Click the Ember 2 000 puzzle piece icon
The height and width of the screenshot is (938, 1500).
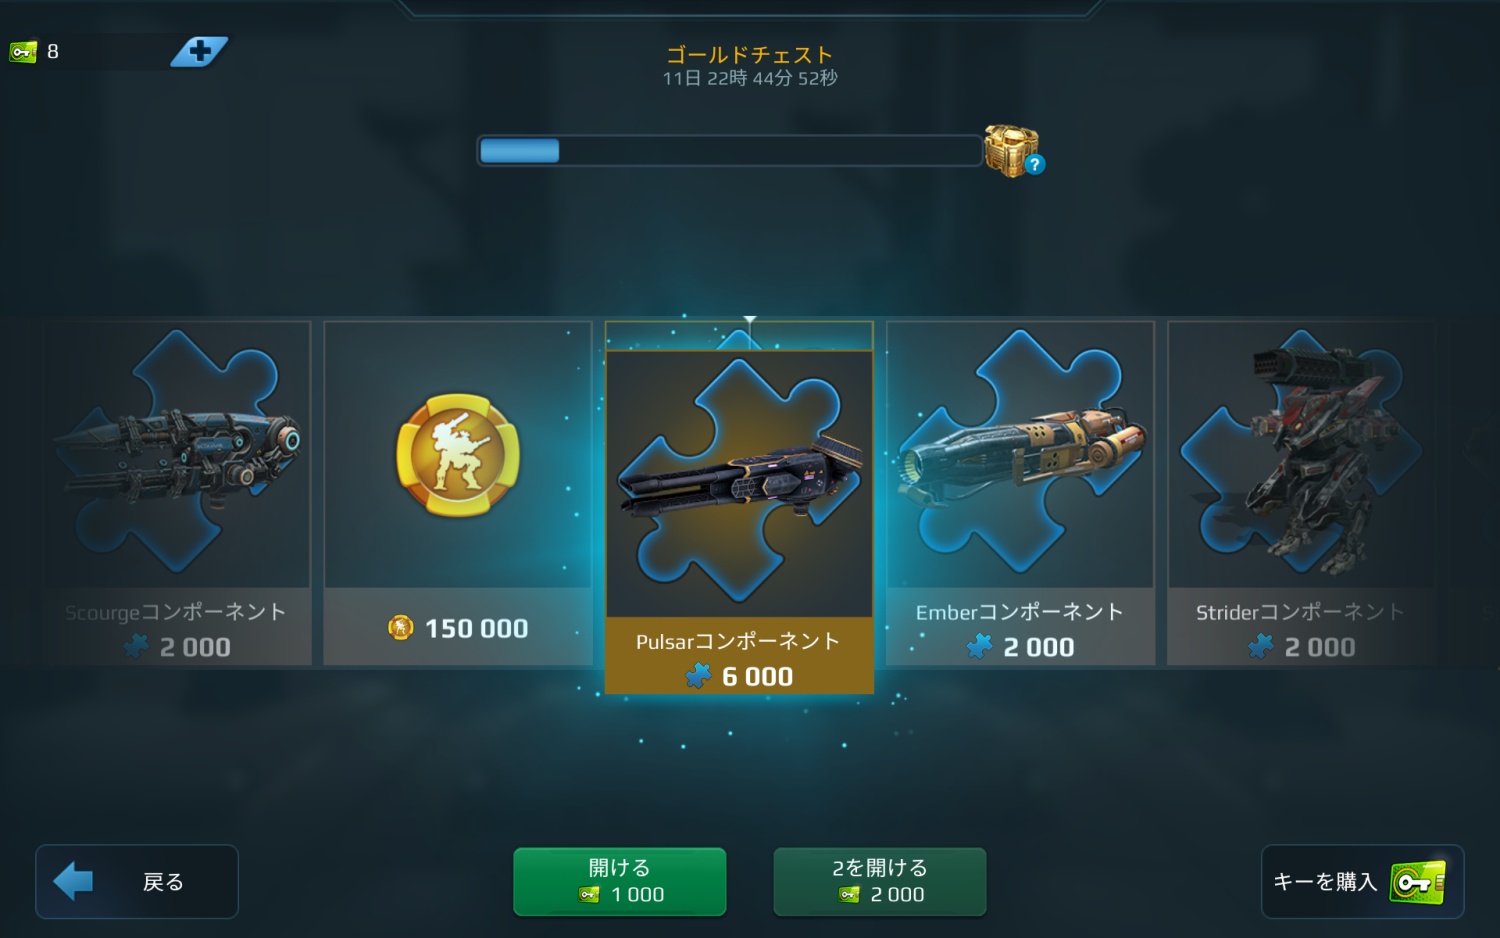[x=979, y=648]
